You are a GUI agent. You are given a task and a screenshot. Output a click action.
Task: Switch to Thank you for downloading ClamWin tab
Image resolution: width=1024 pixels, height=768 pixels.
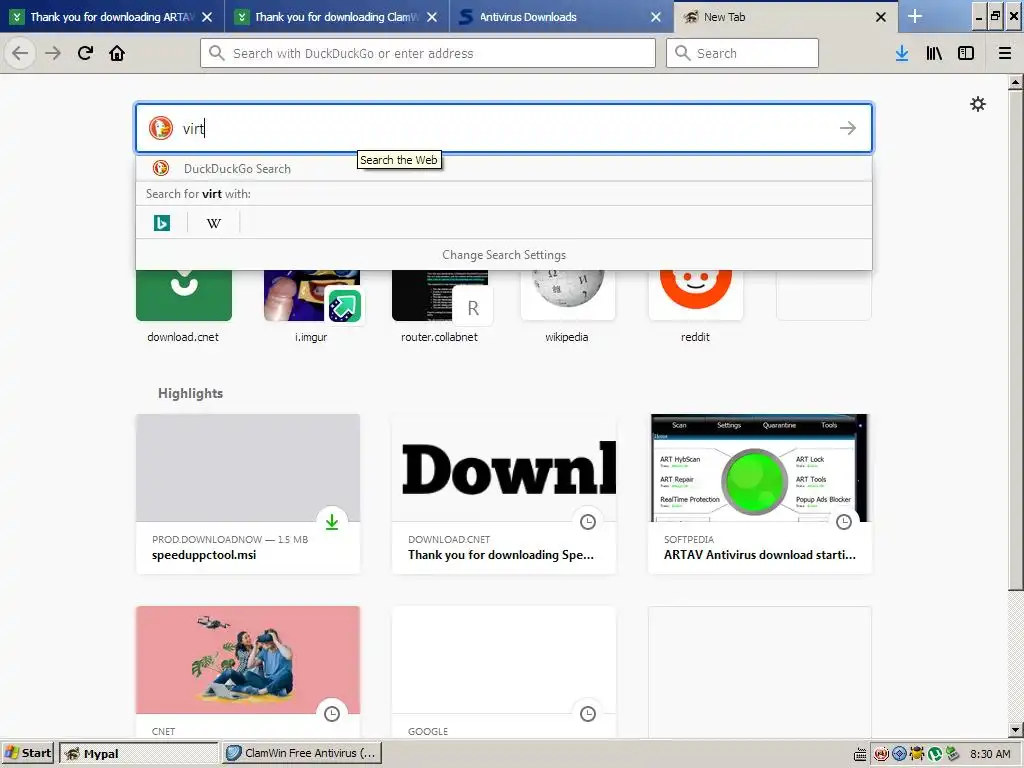coord(337,16)
